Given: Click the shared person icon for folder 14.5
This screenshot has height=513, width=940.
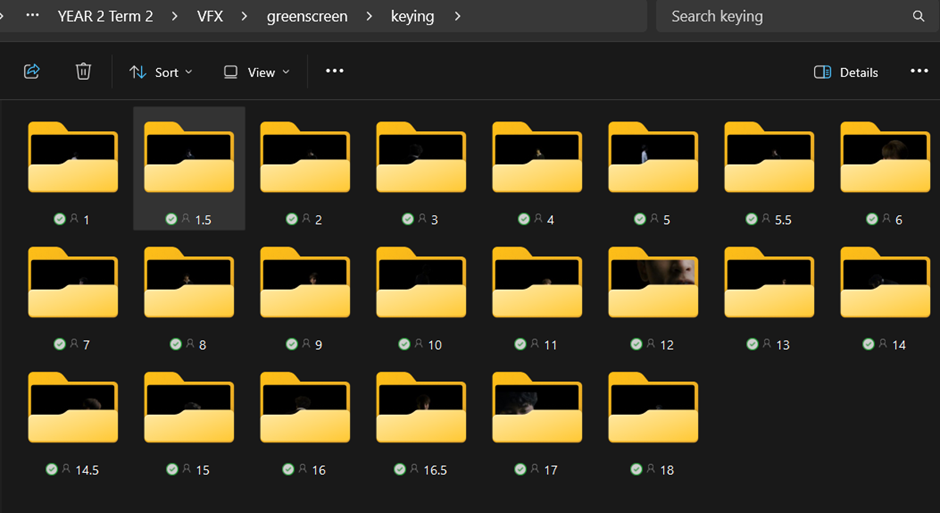Looking at the screenshot, I should pos(66,469).
